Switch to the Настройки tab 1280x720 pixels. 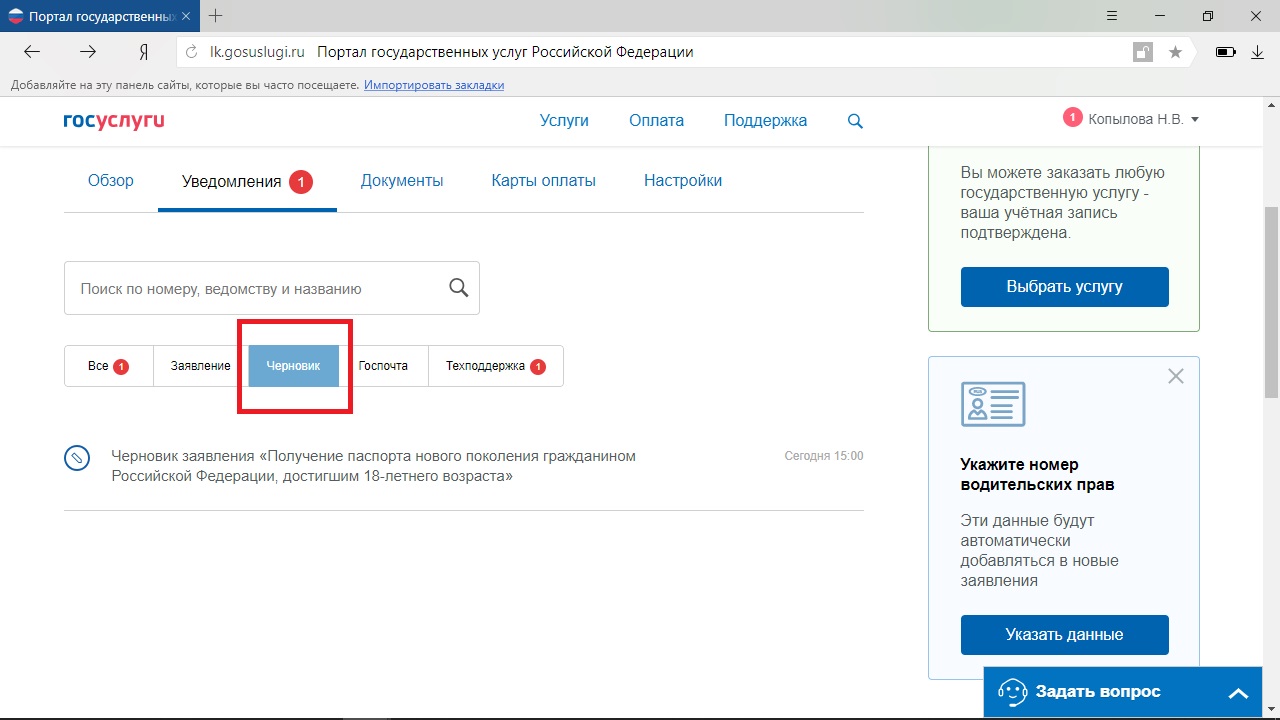tap(683, 181)
